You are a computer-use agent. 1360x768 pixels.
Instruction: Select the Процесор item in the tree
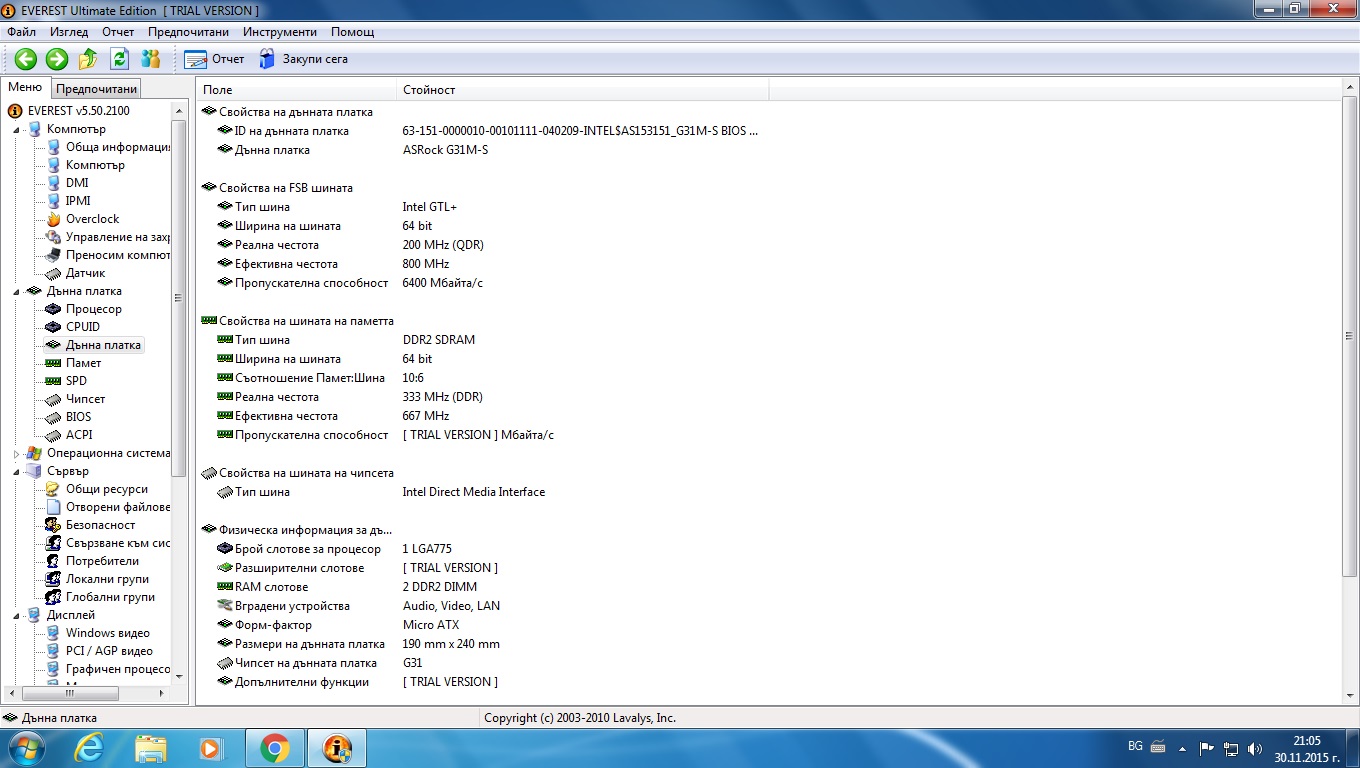[93, 309]
